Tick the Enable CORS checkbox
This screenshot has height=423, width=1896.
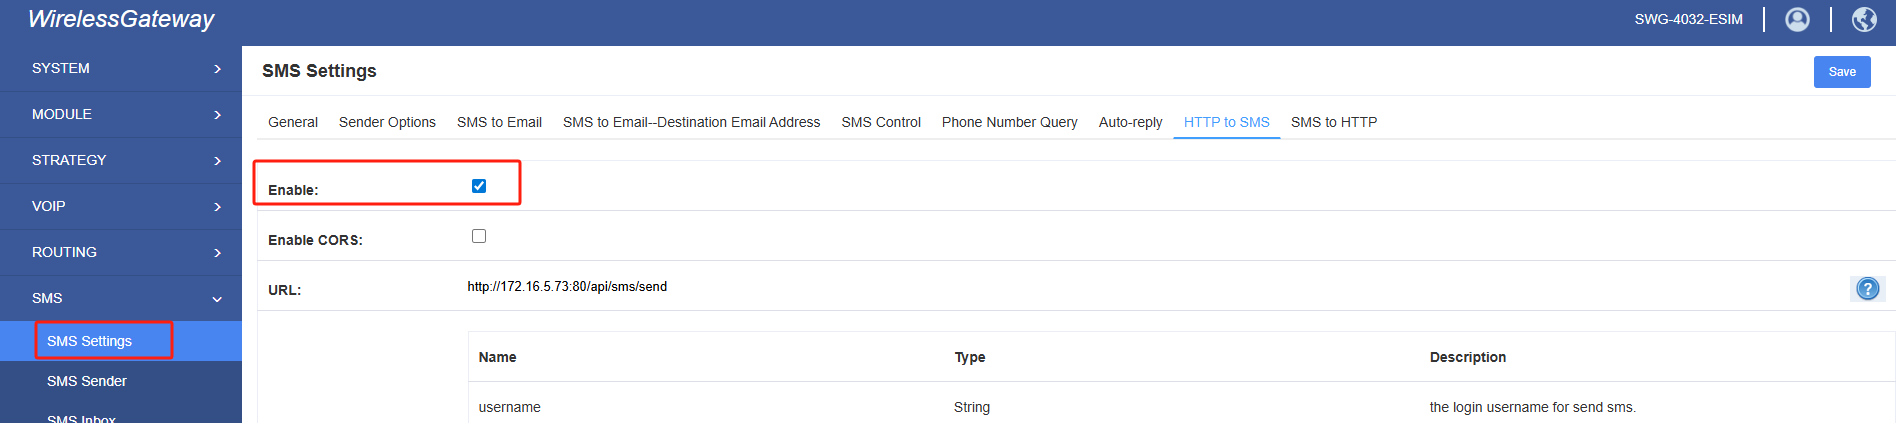(479, 236)
